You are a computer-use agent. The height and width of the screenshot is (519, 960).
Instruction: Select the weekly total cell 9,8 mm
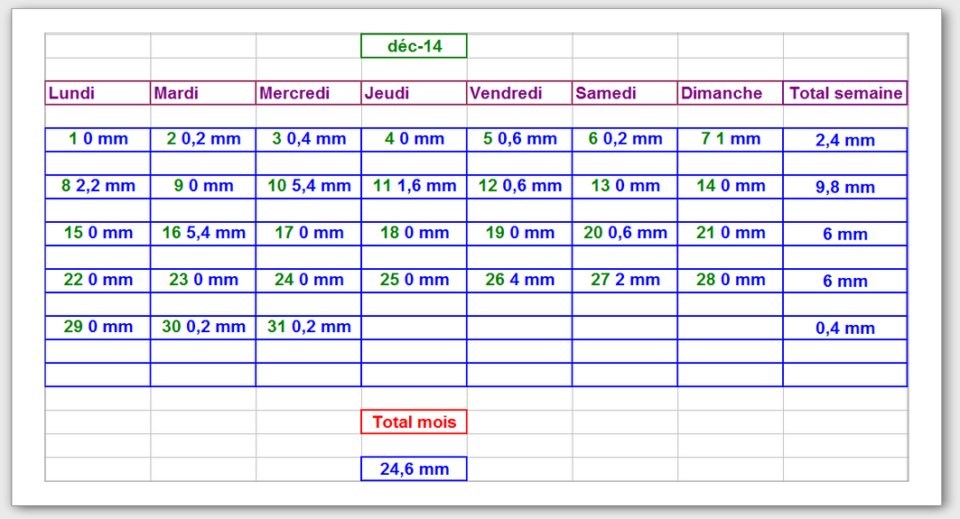845,187
